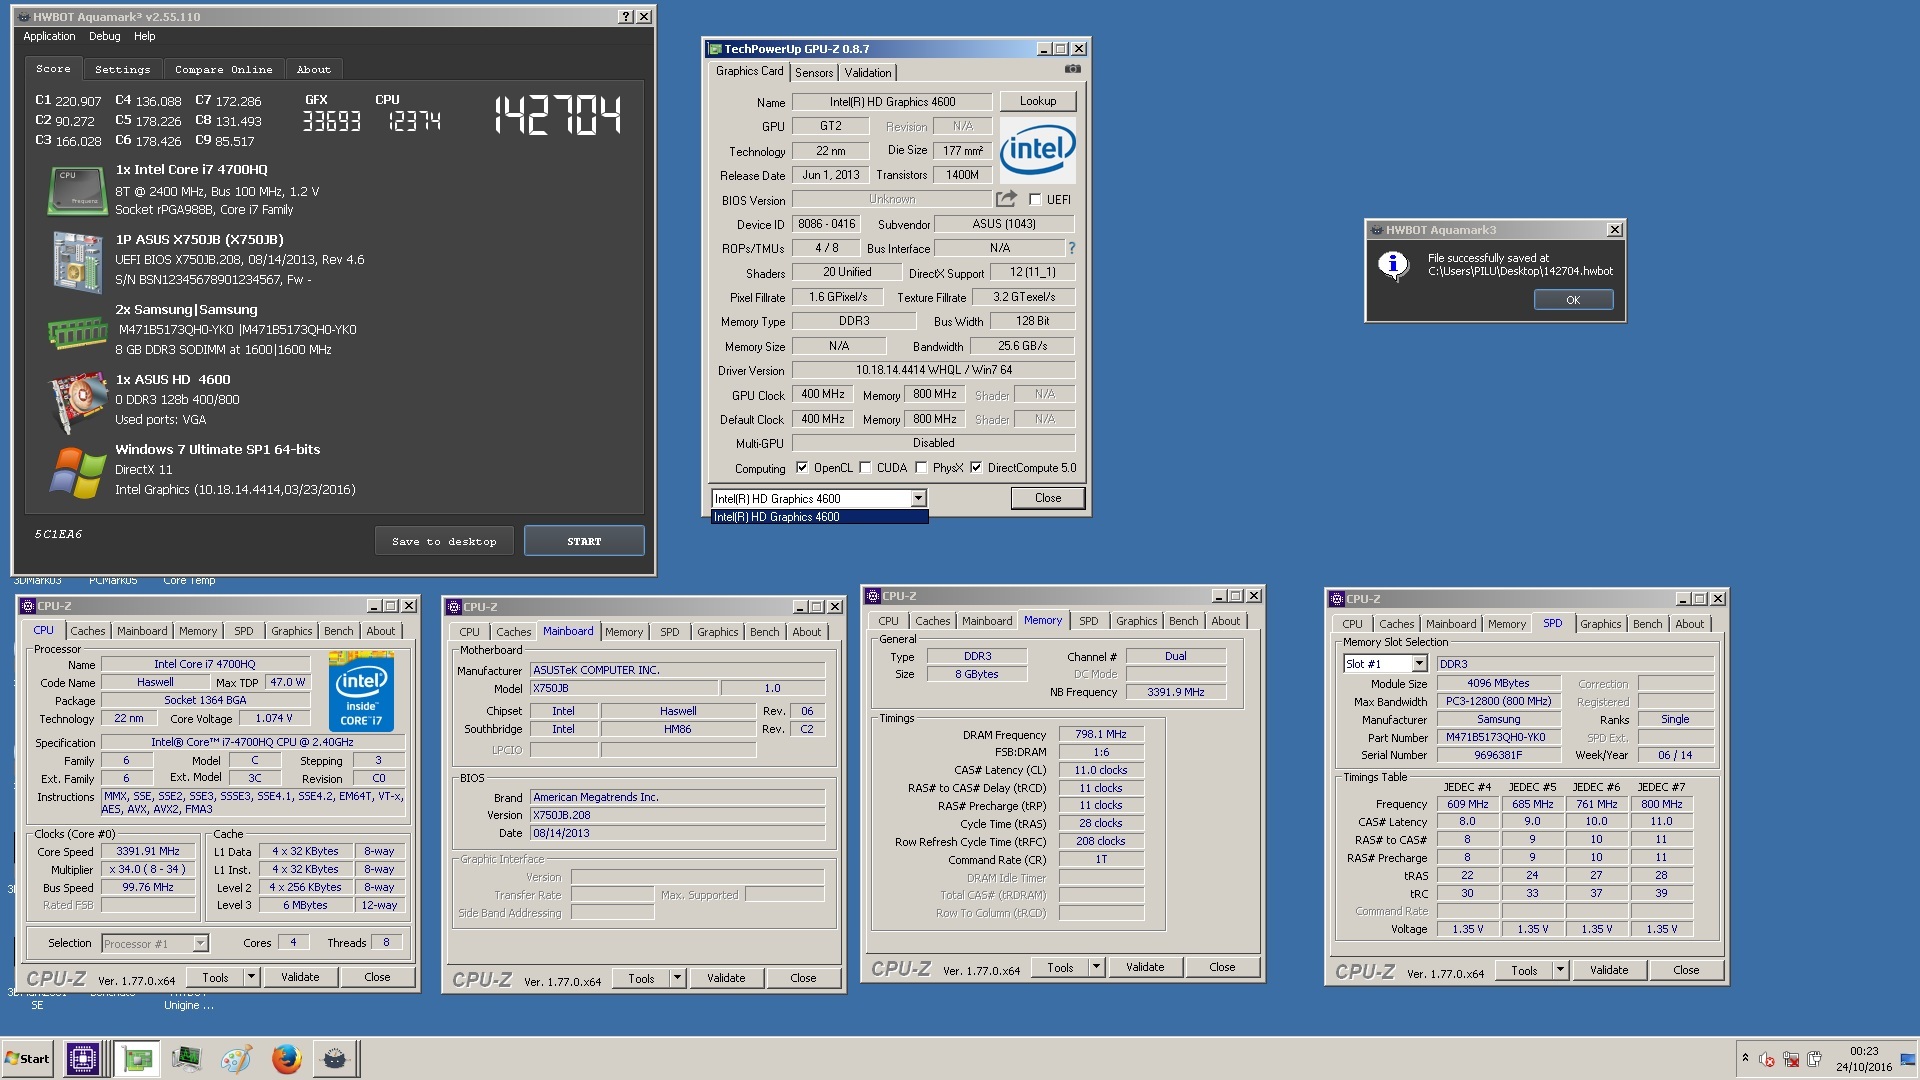The height and width of the screenshot is (1080, 1920).
Task: Open HWBOT Aquamark taskbar icon
Action: 335,1059
